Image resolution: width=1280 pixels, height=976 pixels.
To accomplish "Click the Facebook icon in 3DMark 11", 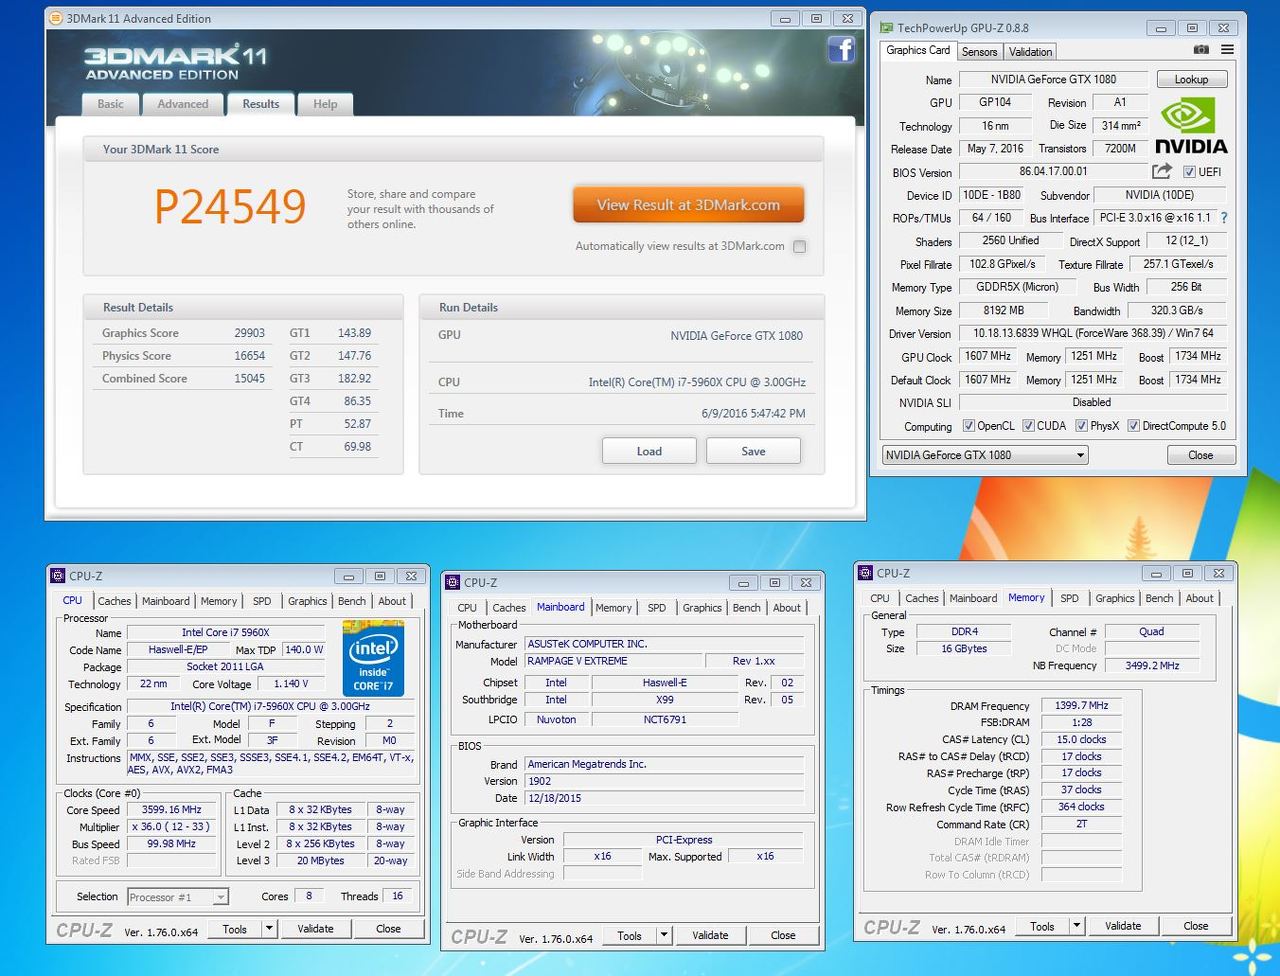I will click(x=841, y=49).
